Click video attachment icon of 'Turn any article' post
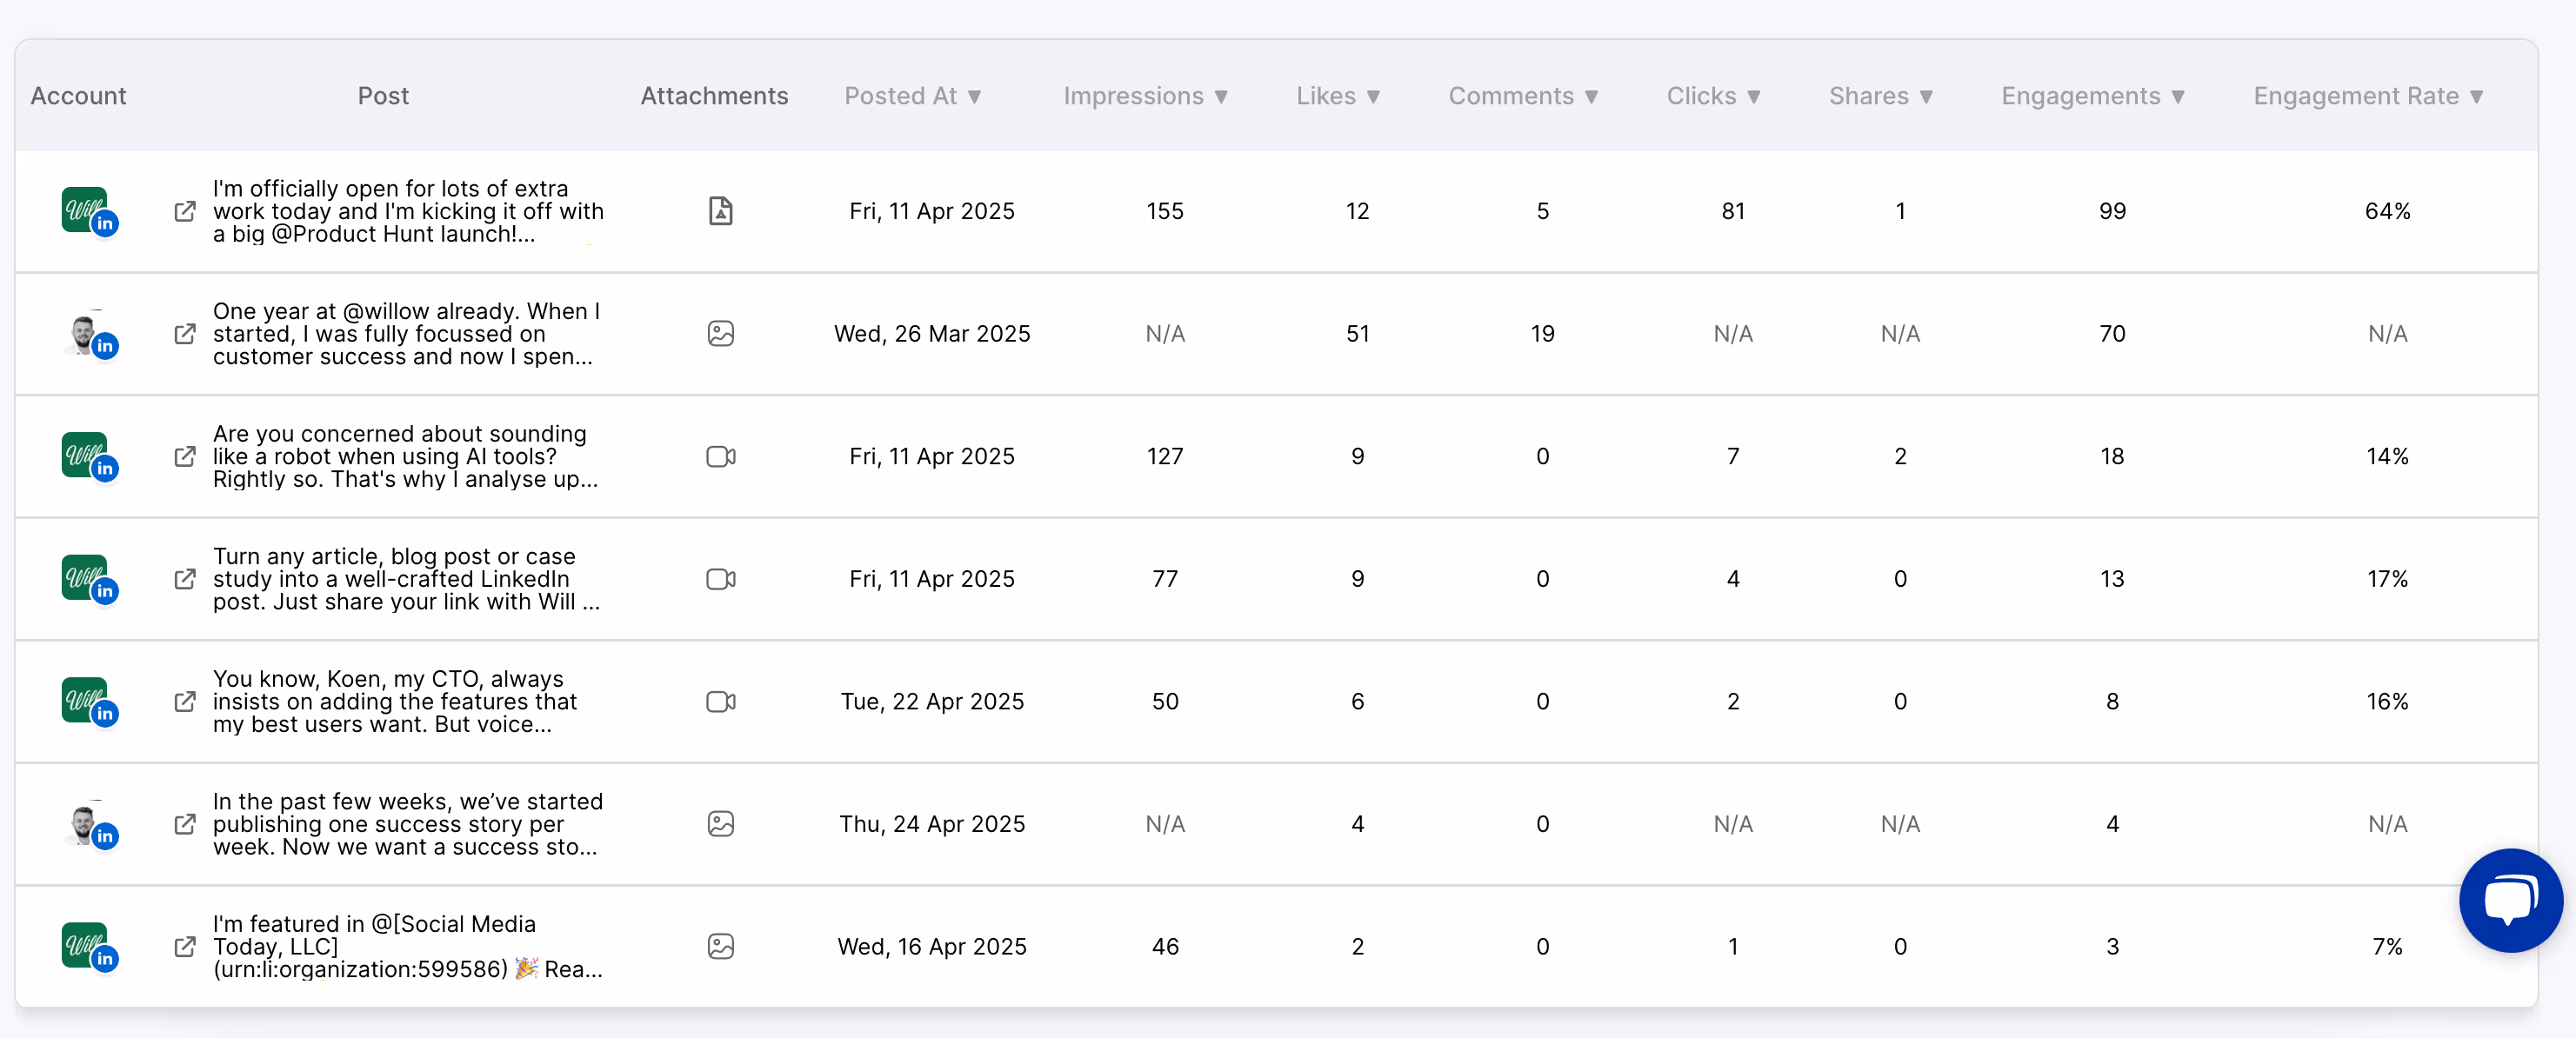This screenshot has width=2576, height=1038. pyautogui.click(x=721, y=579)
